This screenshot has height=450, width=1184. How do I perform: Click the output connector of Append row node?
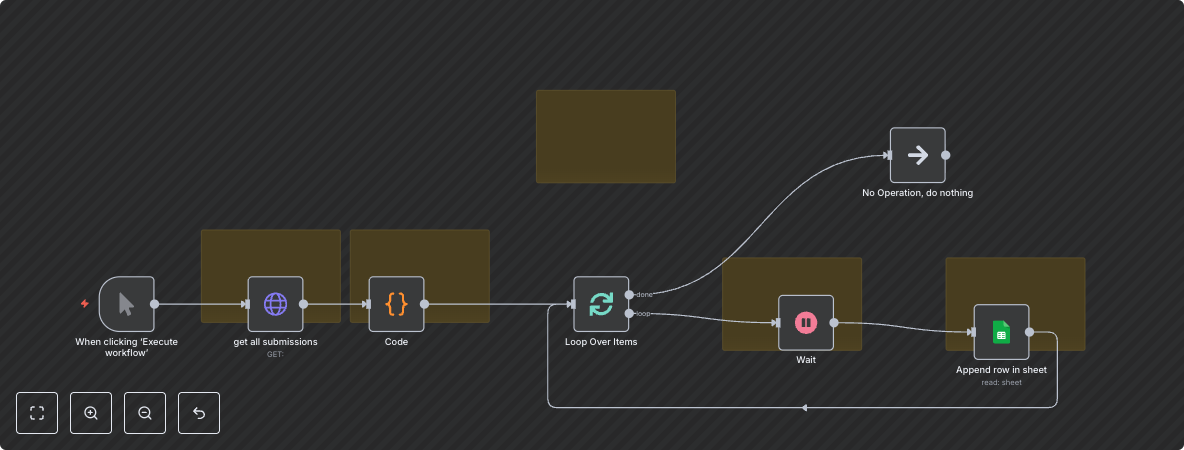tap(1029, 332)
